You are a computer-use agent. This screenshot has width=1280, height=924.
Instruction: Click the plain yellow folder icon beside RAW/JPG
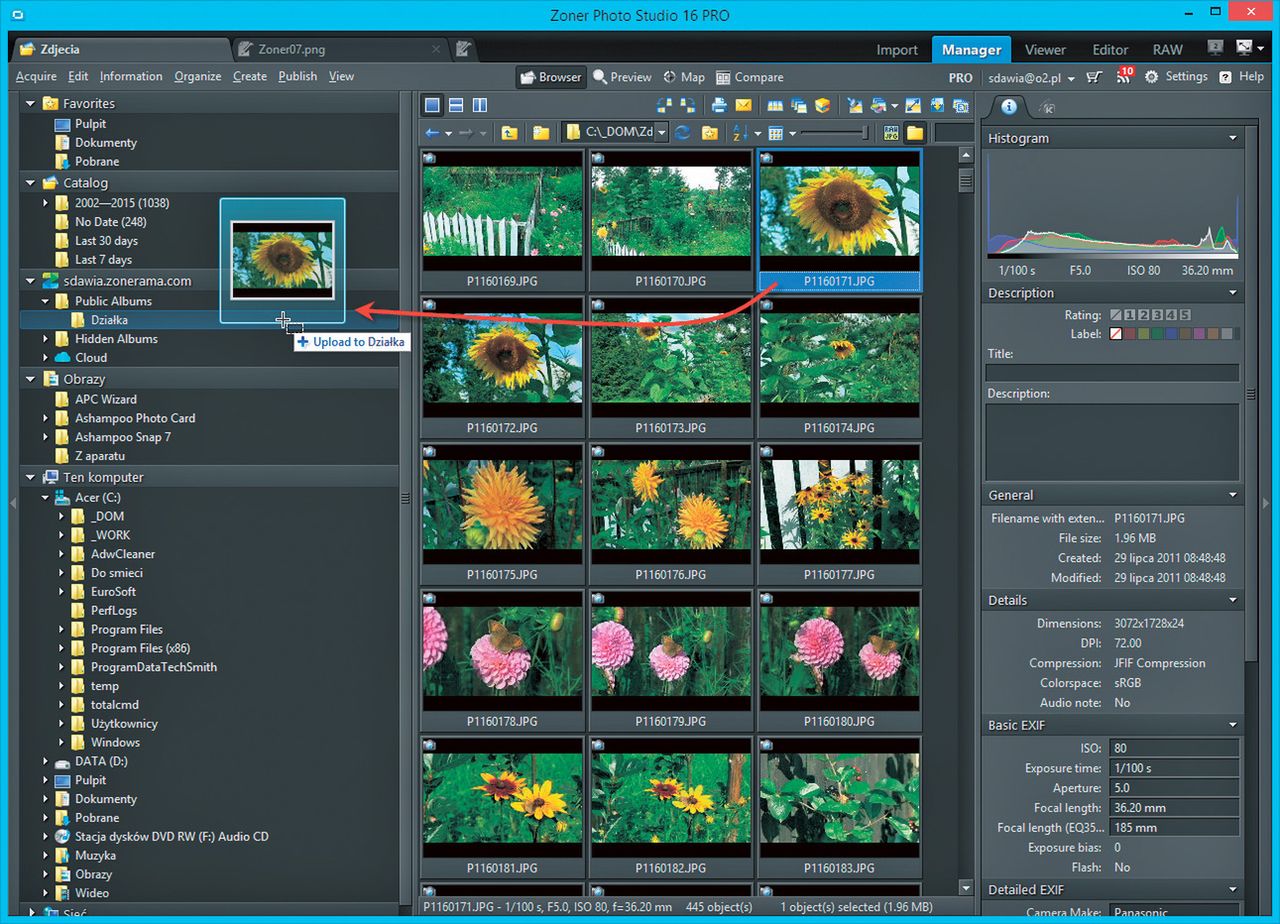[x=915, y=133]
